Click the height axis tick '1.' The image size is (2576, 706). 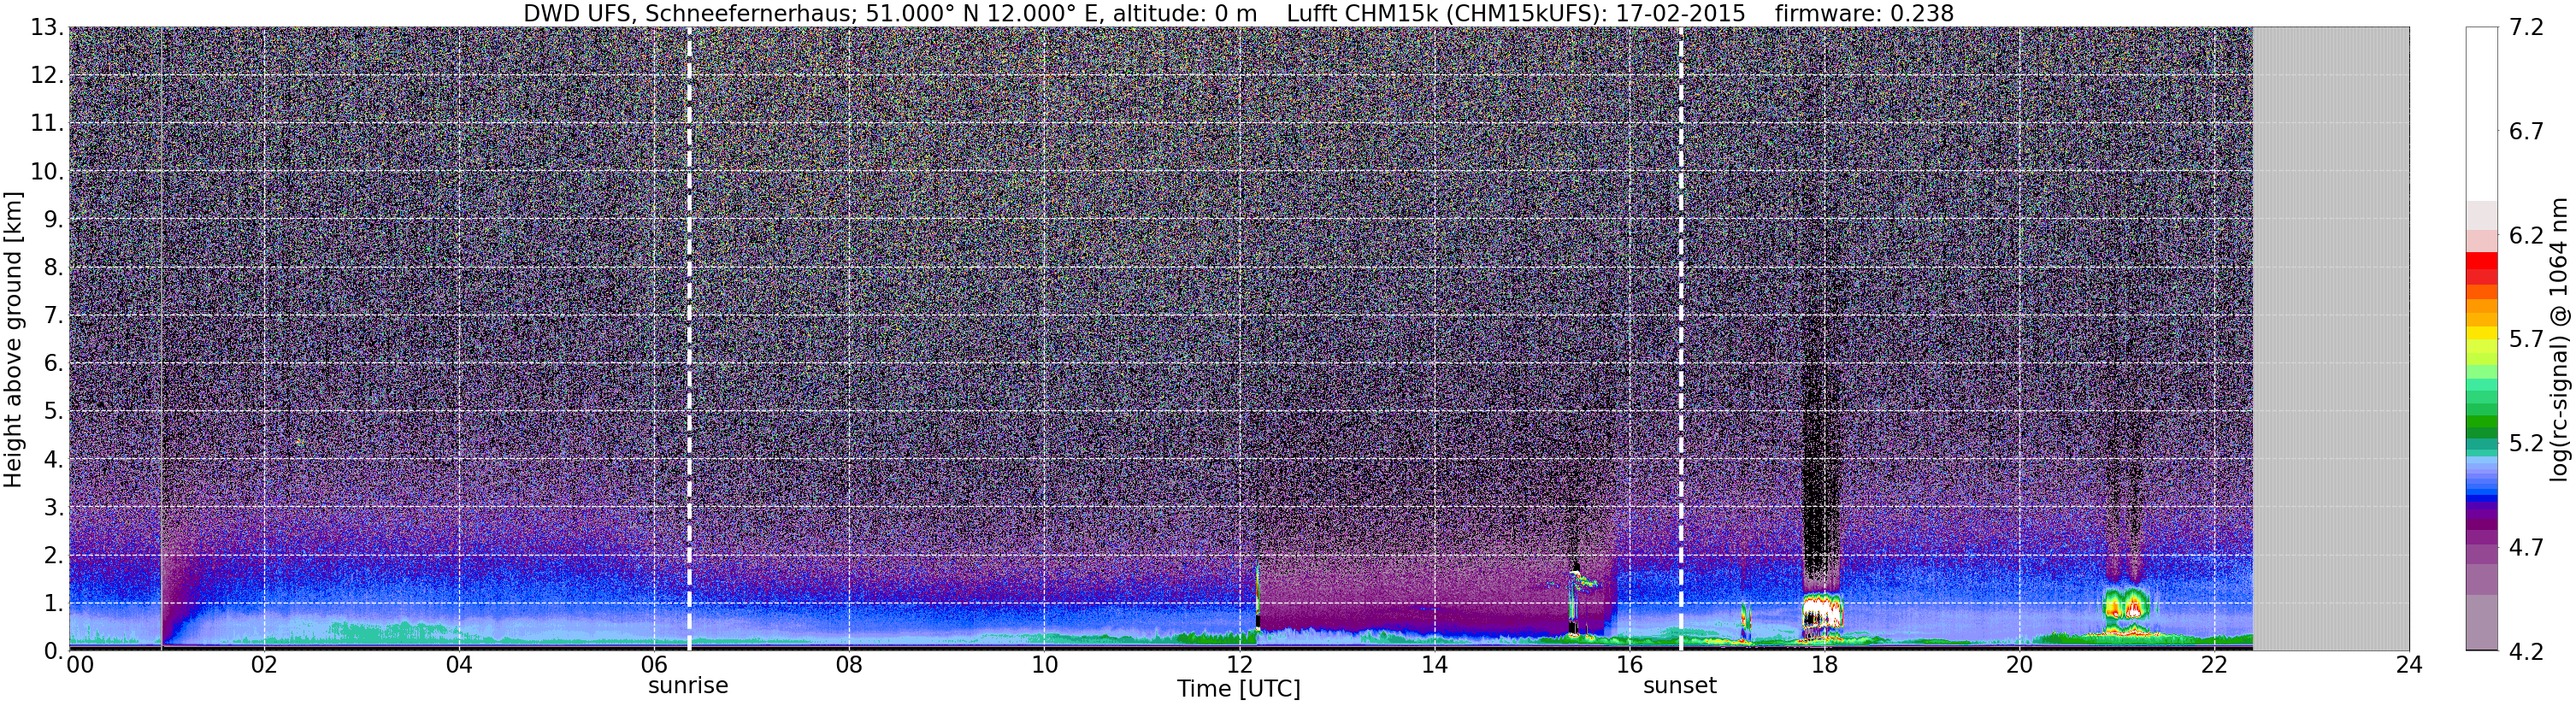[52, 603]
